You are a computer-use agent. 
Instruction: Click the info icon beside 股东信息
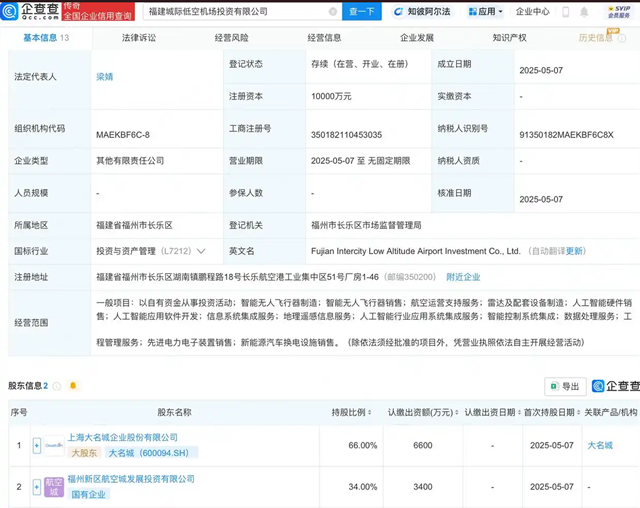tap(57, 386)
